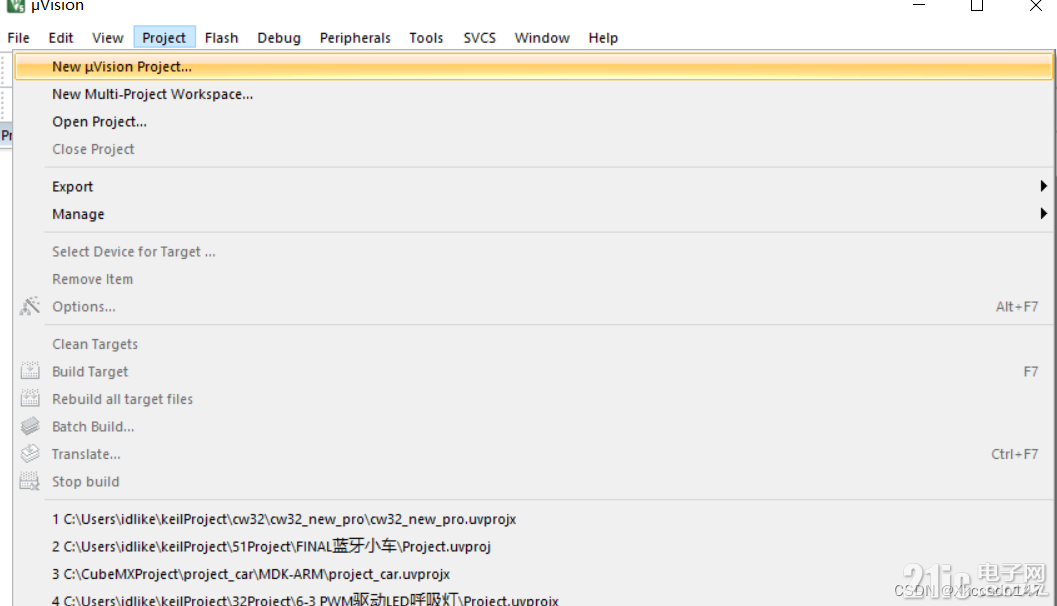Open the Edit menu
This screenshot has width=1057, height=606.
click(61, 38)
